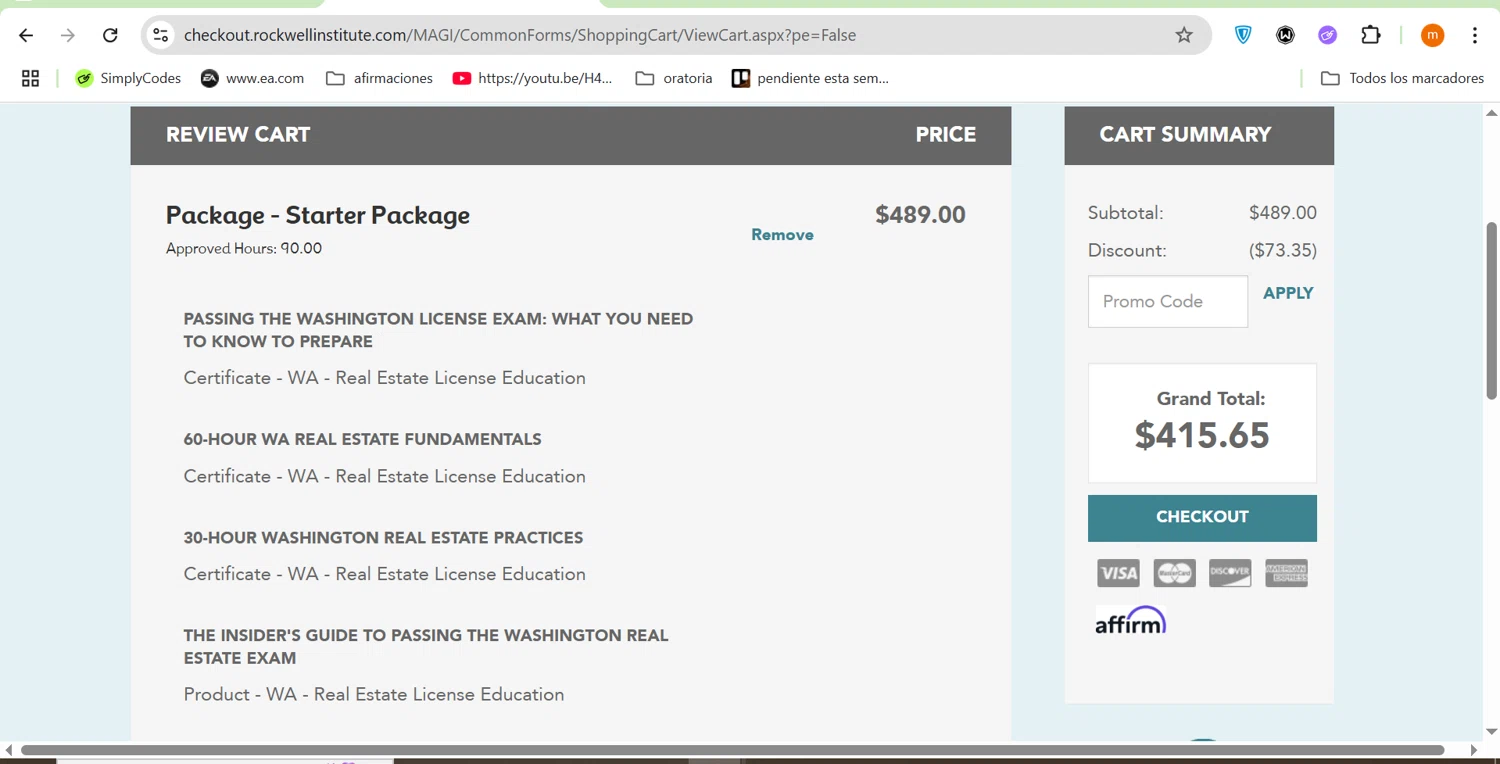Click the MasterCard icon
The image size is (1500, 764).
[1174, 573]
